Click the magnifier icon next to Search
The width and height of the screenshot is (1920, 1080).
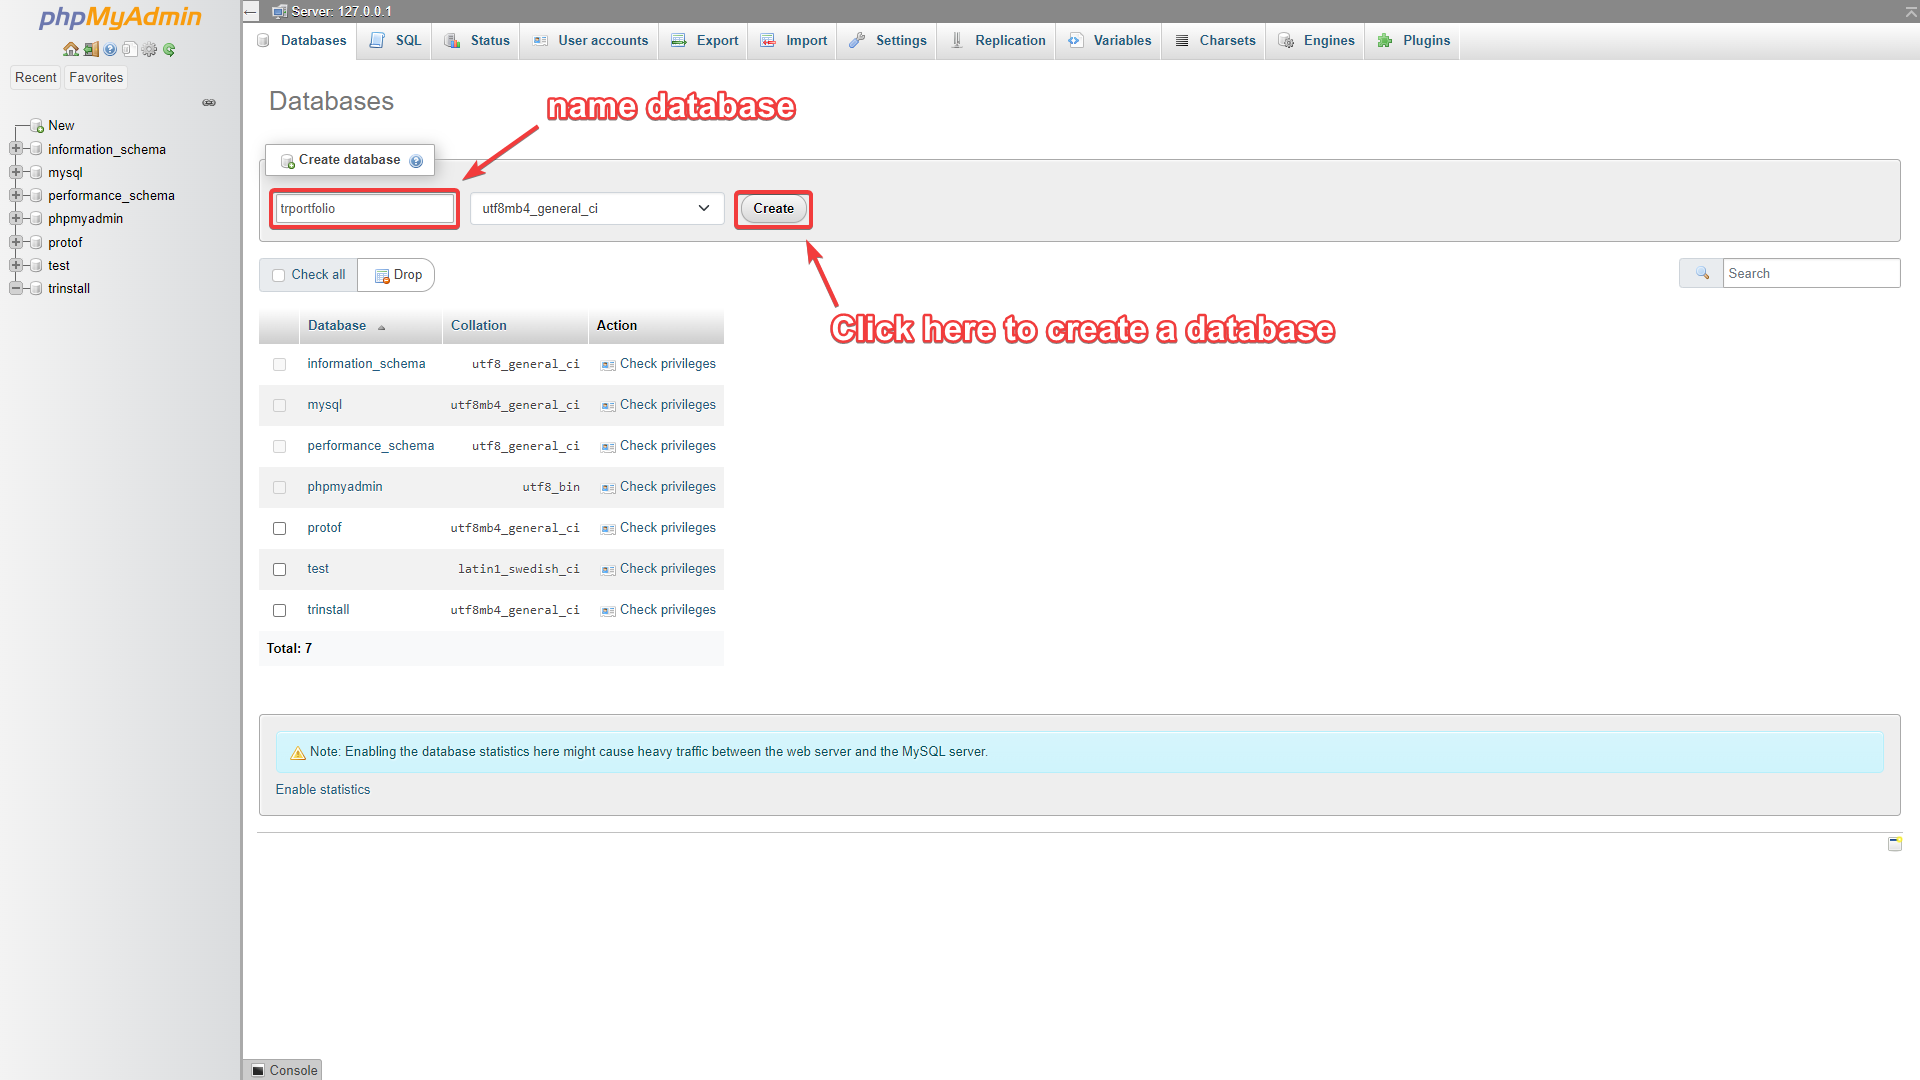tap(1702, 273)
